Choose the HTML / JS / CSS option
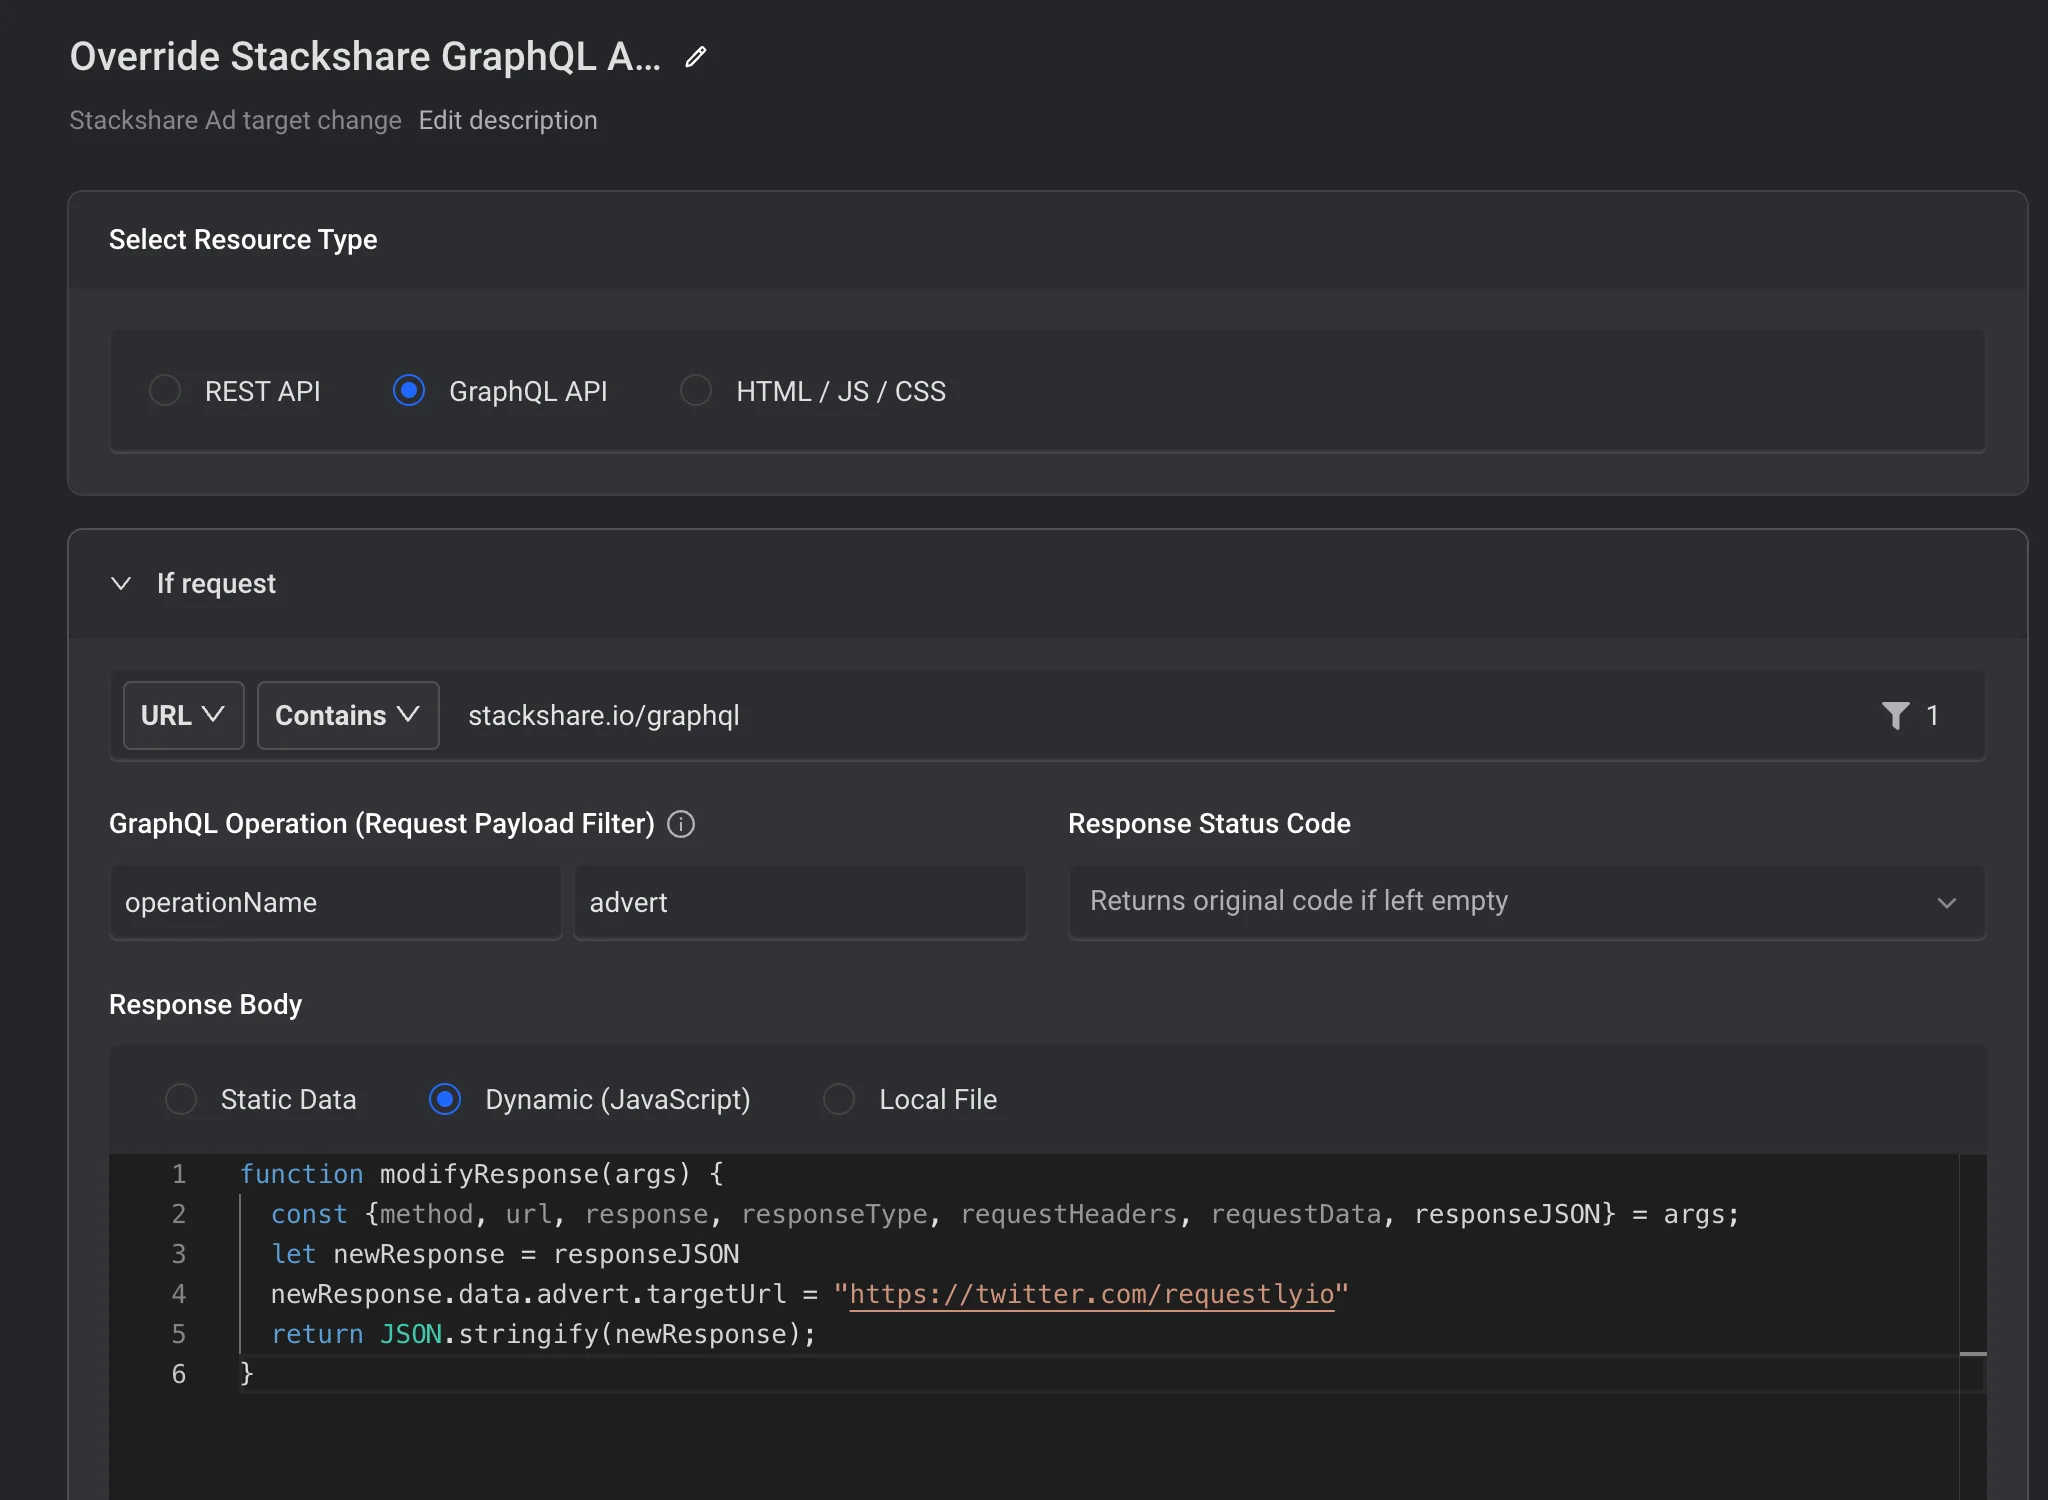The height and width of the screenshot is (1500, 2048). (696, 390)
